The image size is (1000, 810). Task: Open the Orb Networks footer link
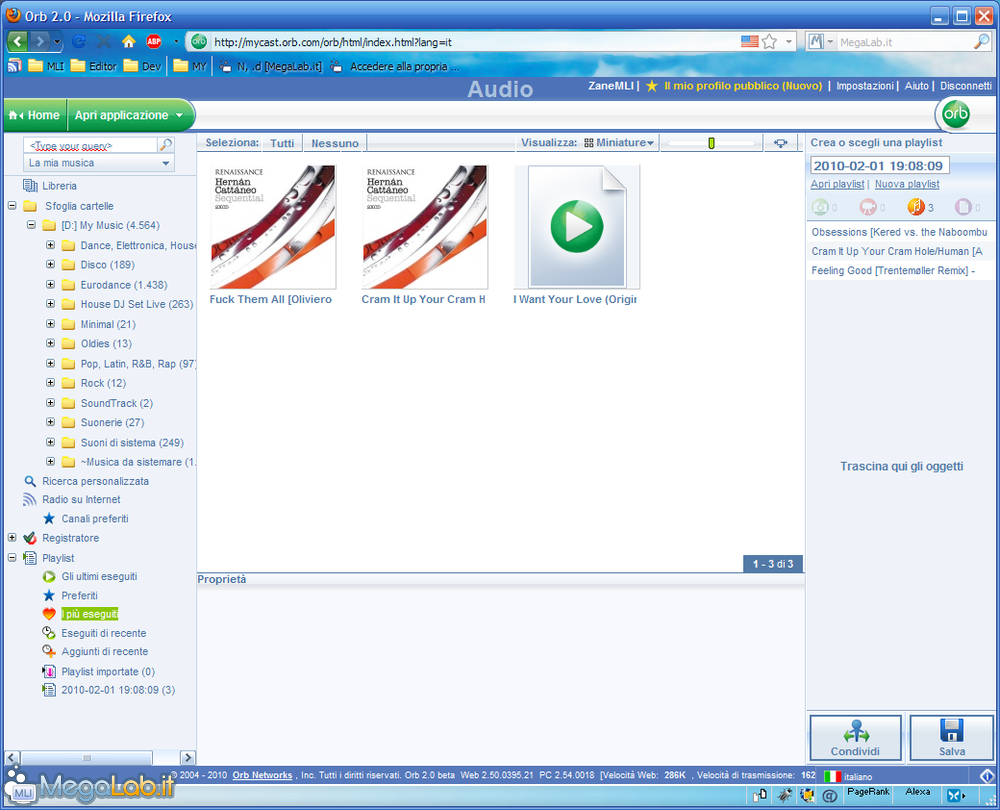262,775
